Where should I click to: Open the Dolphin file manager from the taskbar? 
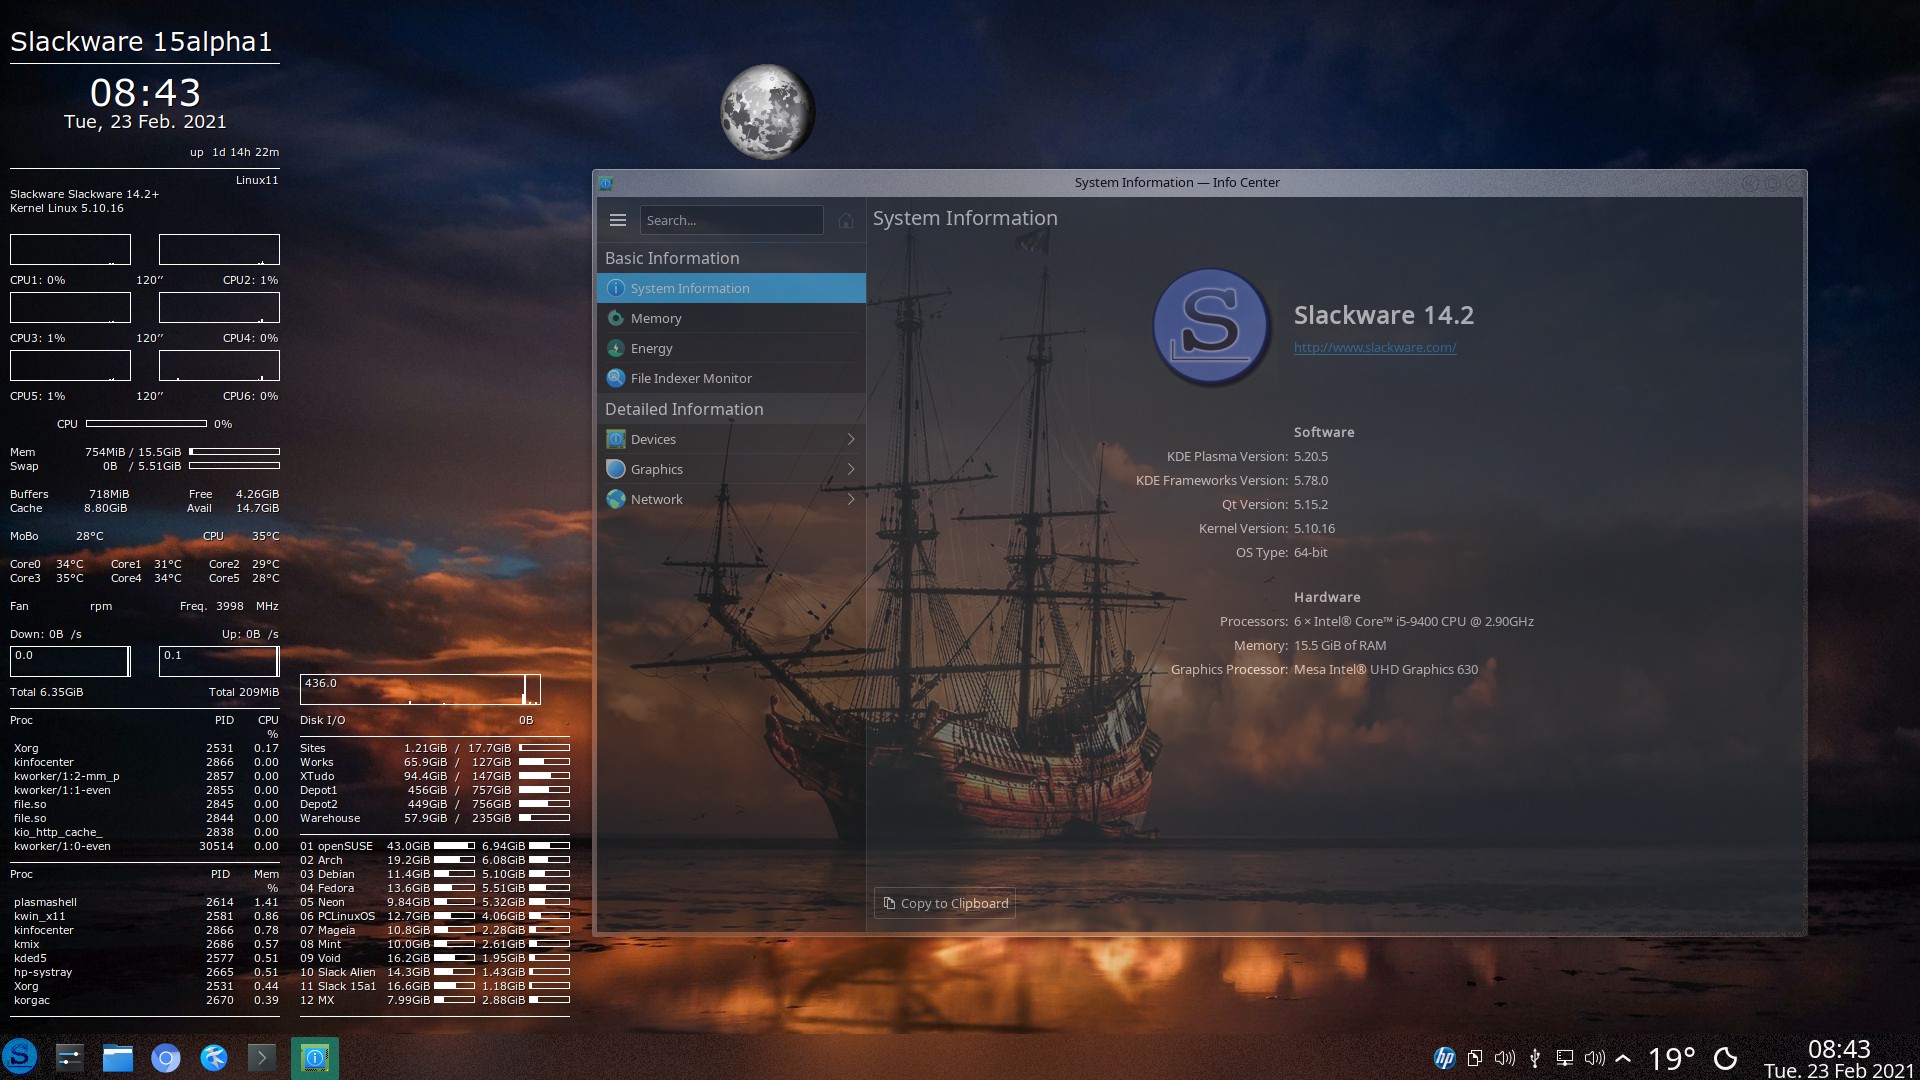[x=118, y=1057]
